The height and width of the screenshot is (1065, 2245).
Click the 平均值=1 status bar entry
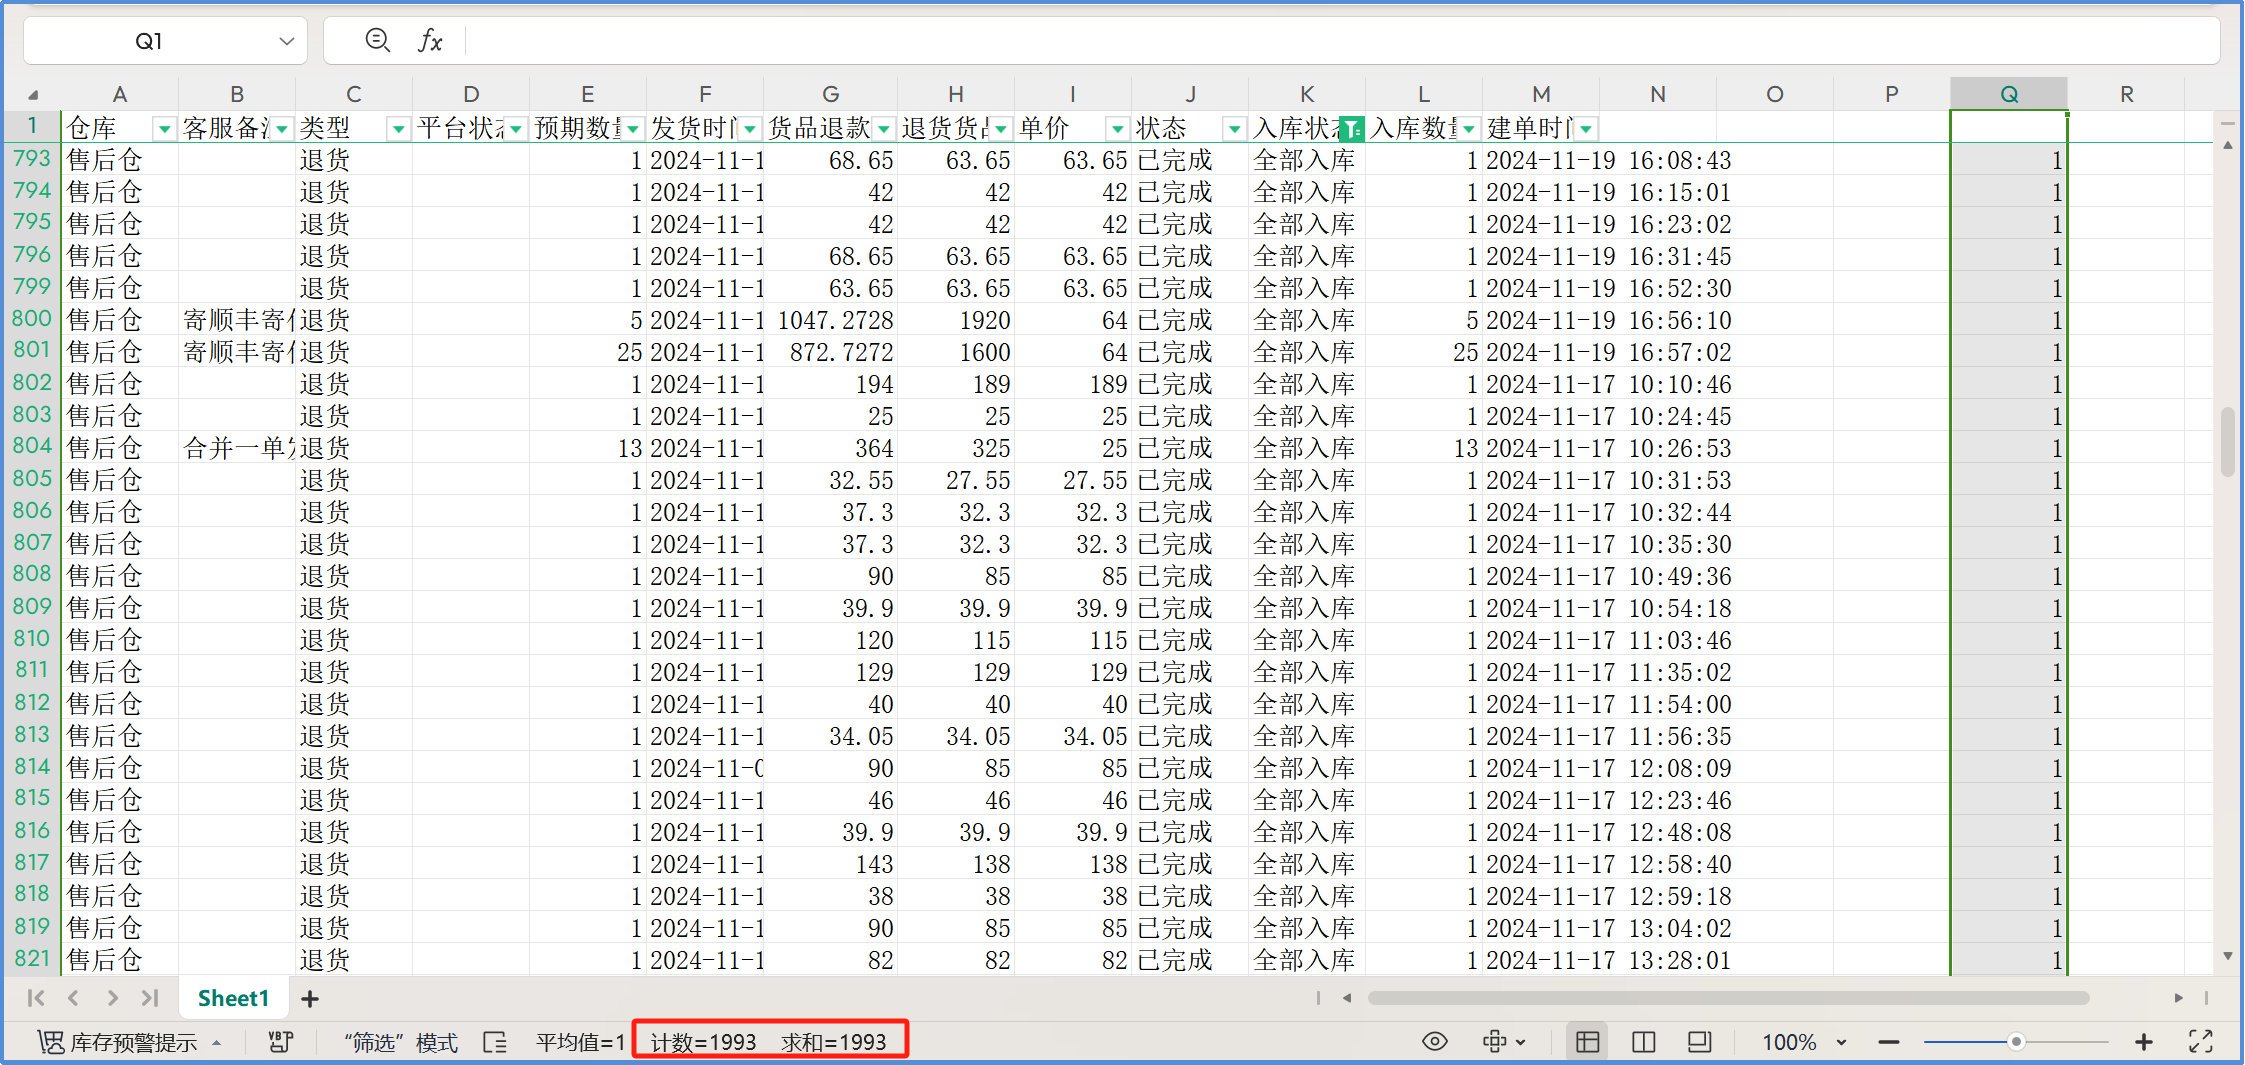pos(580,1043)
